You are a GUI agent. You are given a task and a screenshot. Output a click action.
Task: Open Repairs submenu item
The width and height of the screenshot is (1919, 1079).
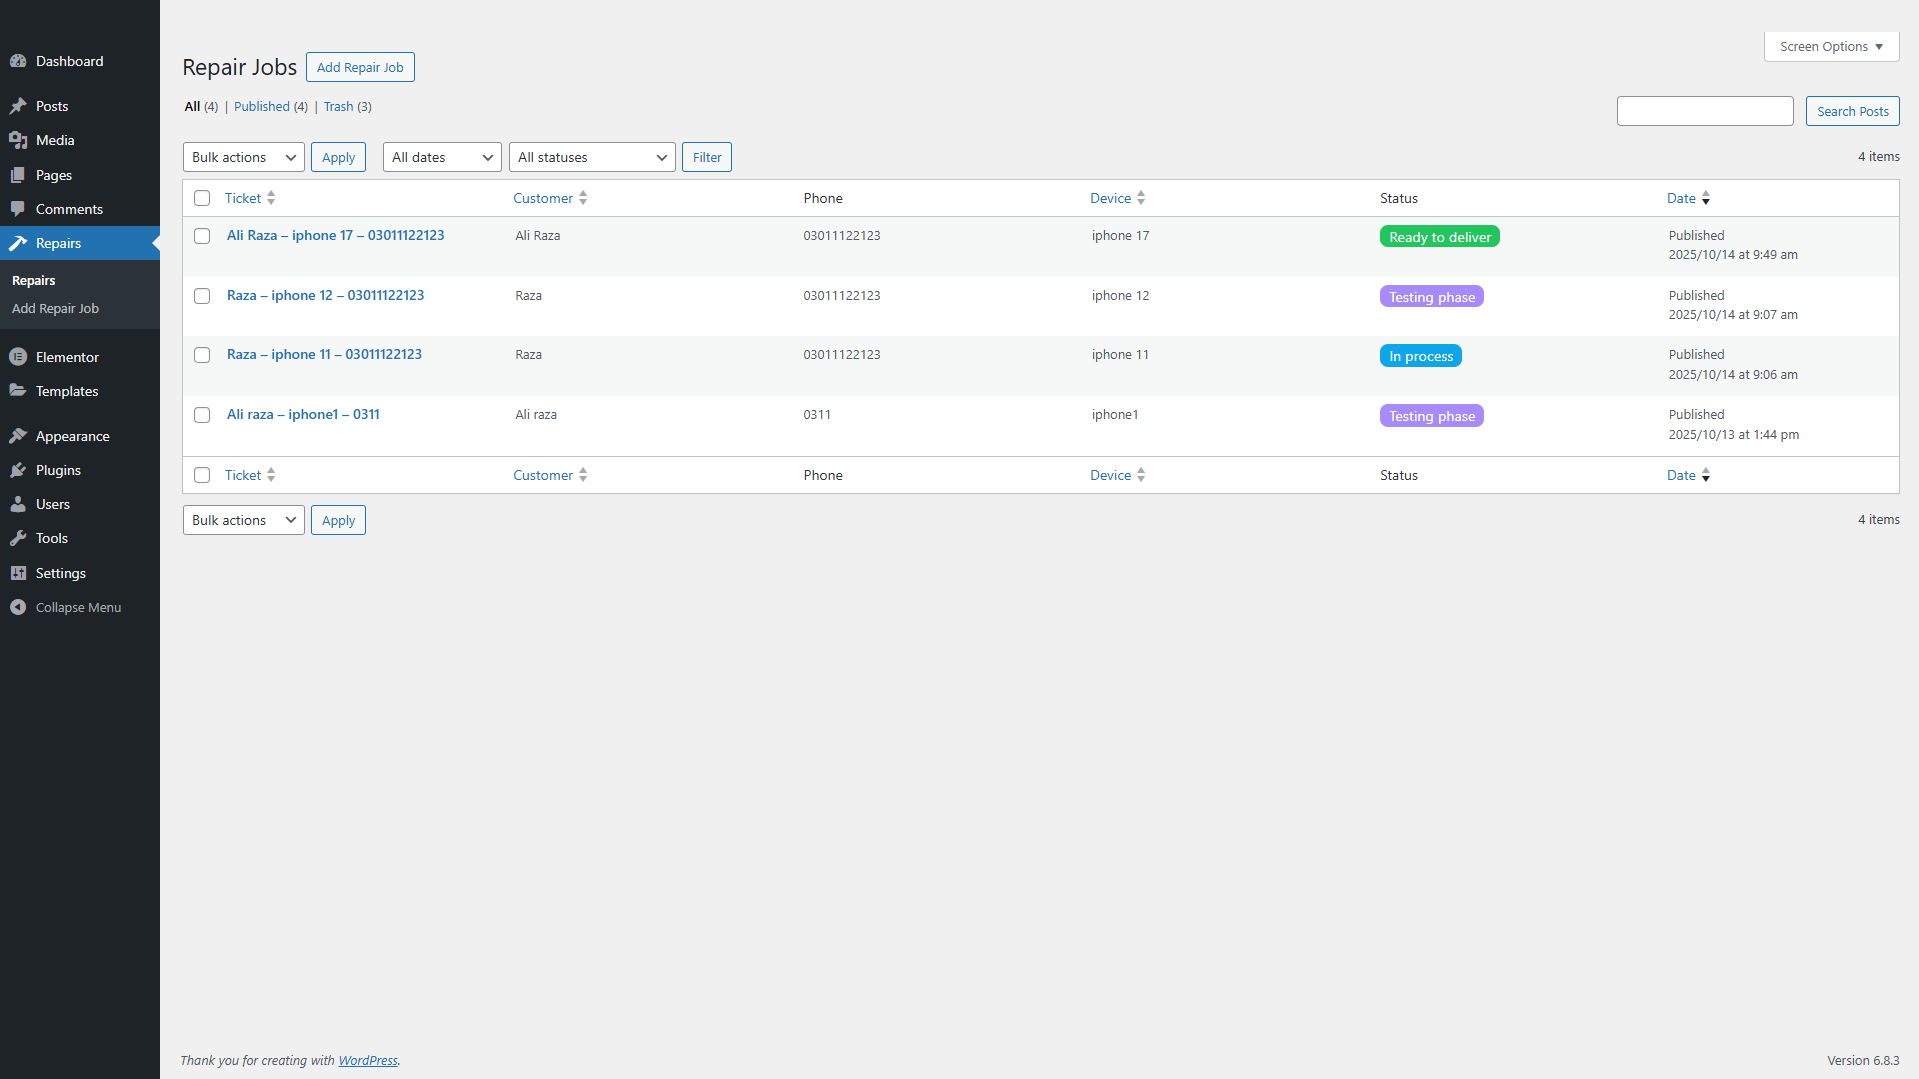[34, 280]
